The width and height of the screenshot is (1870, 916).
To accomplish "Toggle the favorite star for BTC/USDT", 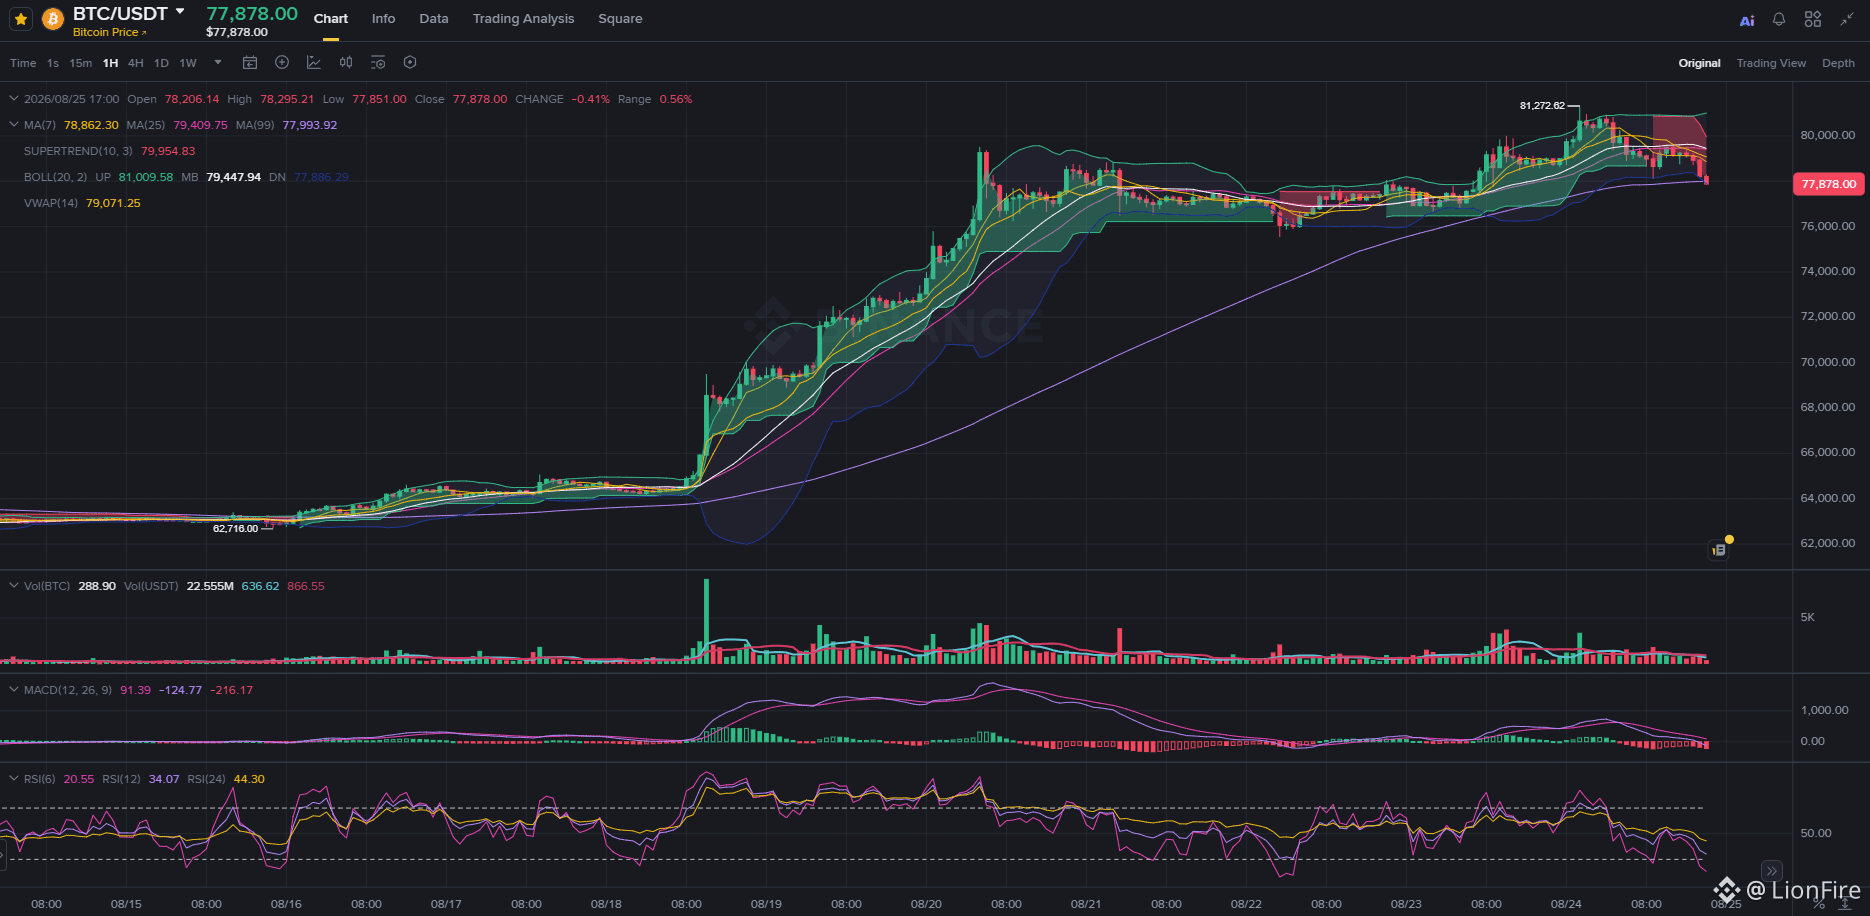I will 21,19.
